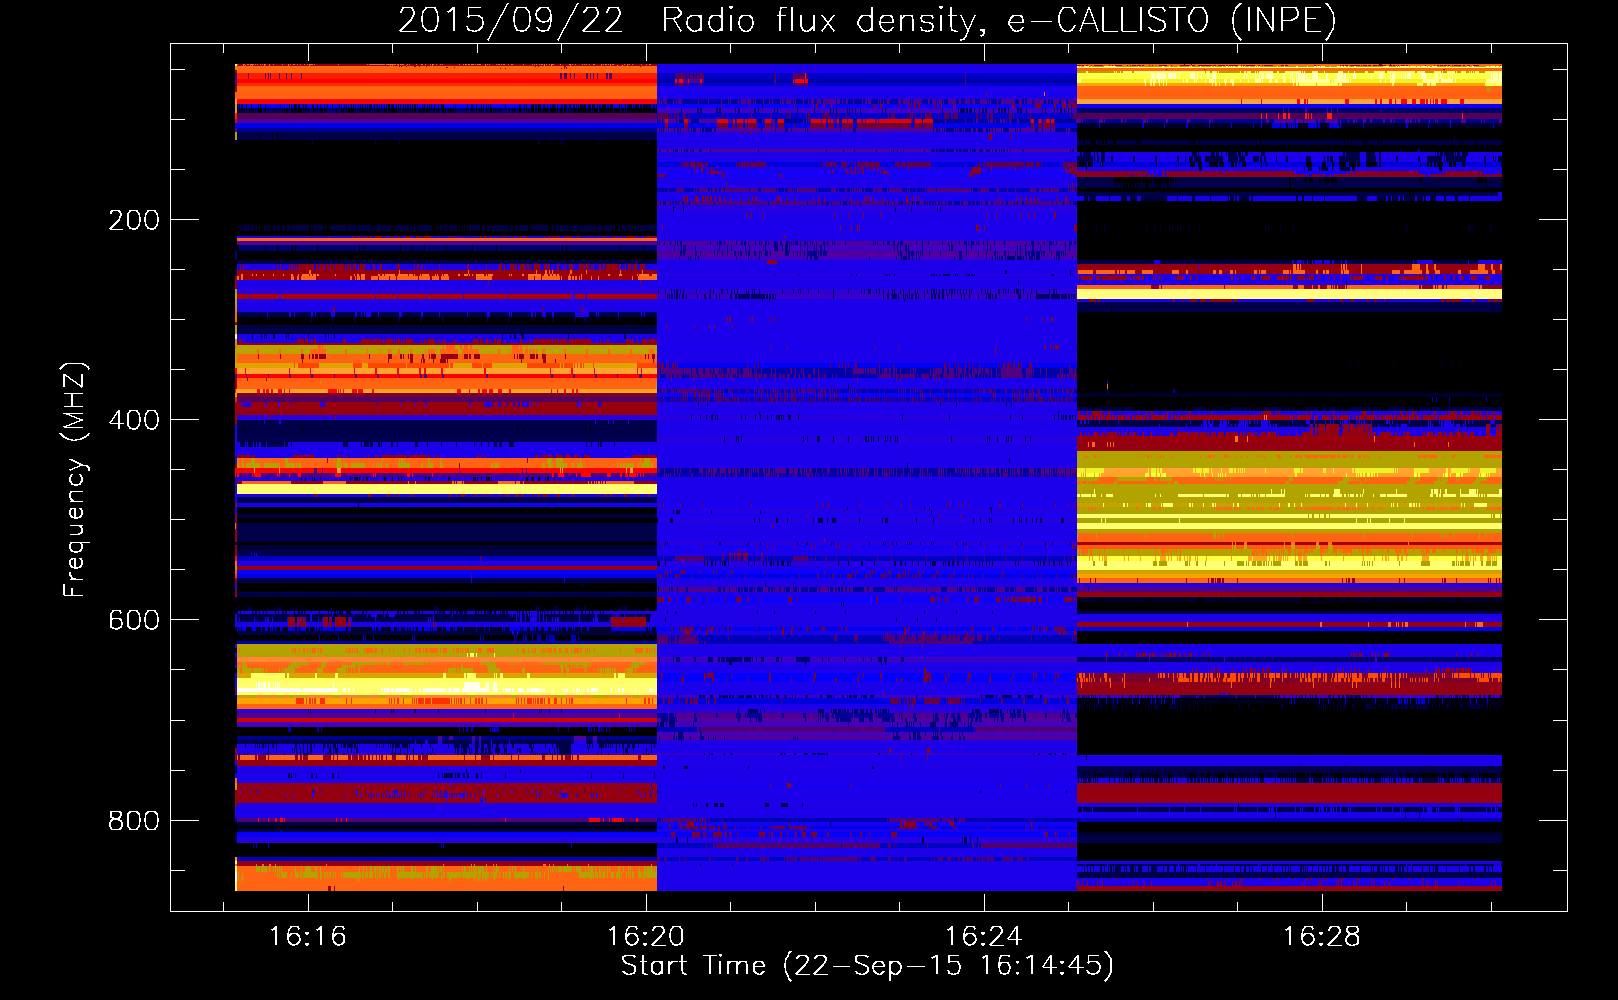
Task: Select the 'Frequency (MHZ)' y-axis label
Action: click(x=75, y=480)
